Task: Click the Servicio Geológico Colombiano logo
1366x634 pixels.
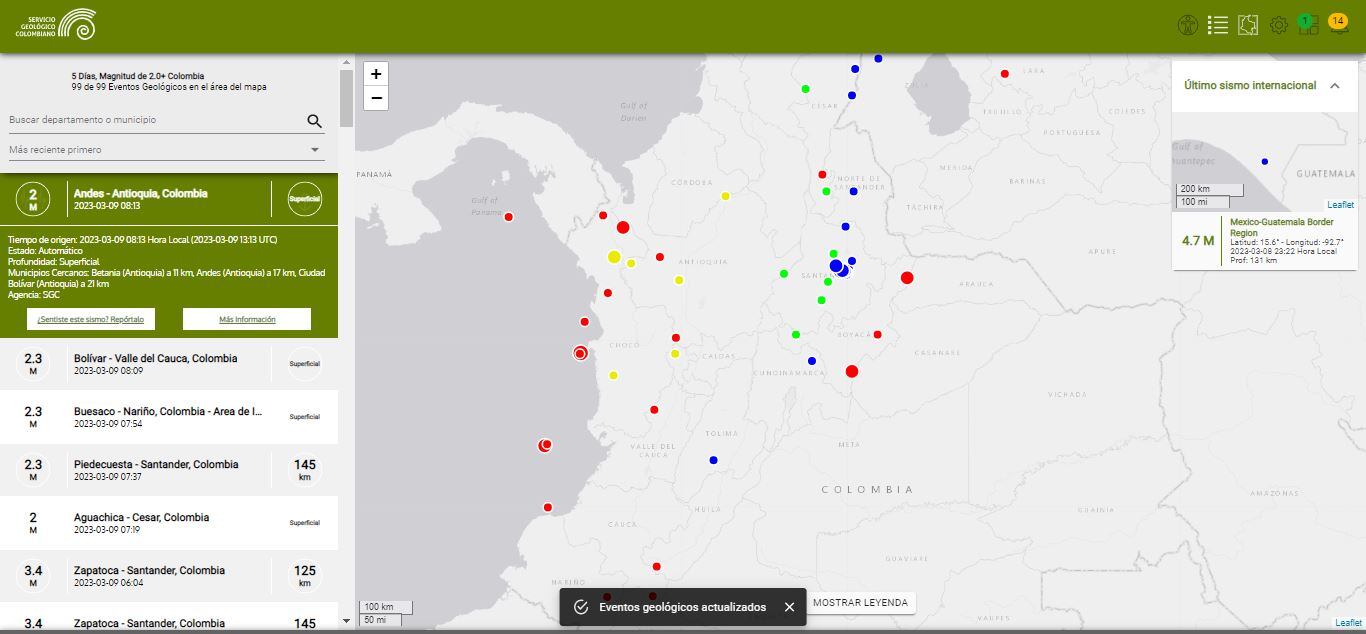Action: [55, 24]
